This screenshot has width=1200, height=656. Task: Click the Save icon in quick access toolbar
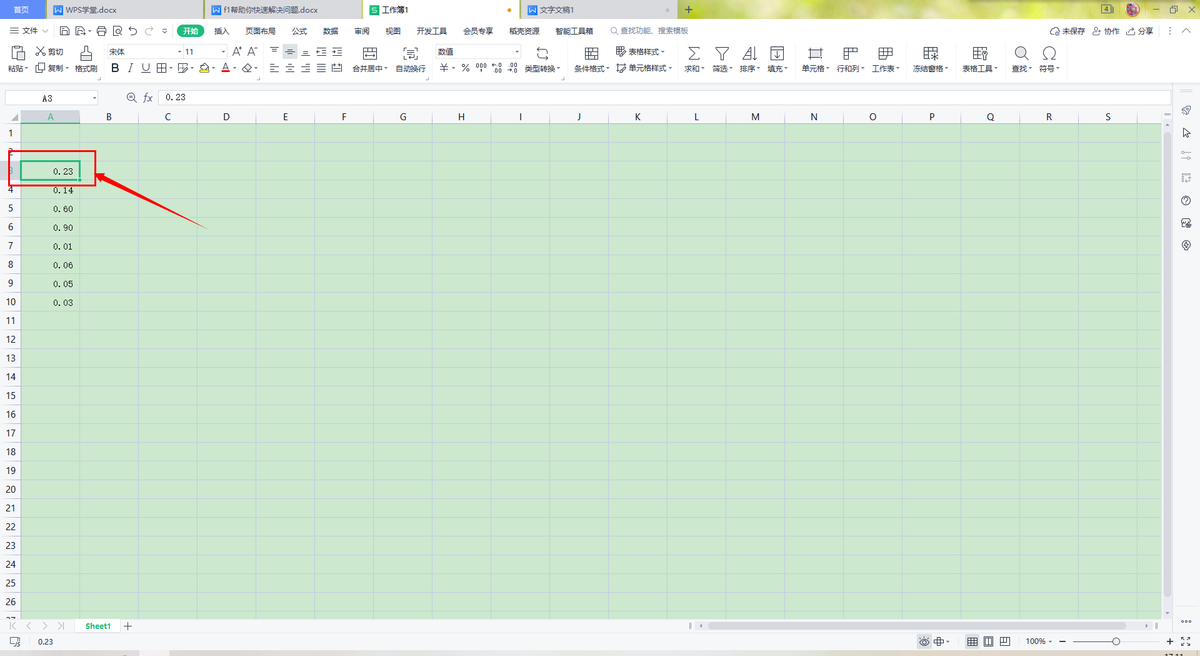tap(65, 31)
